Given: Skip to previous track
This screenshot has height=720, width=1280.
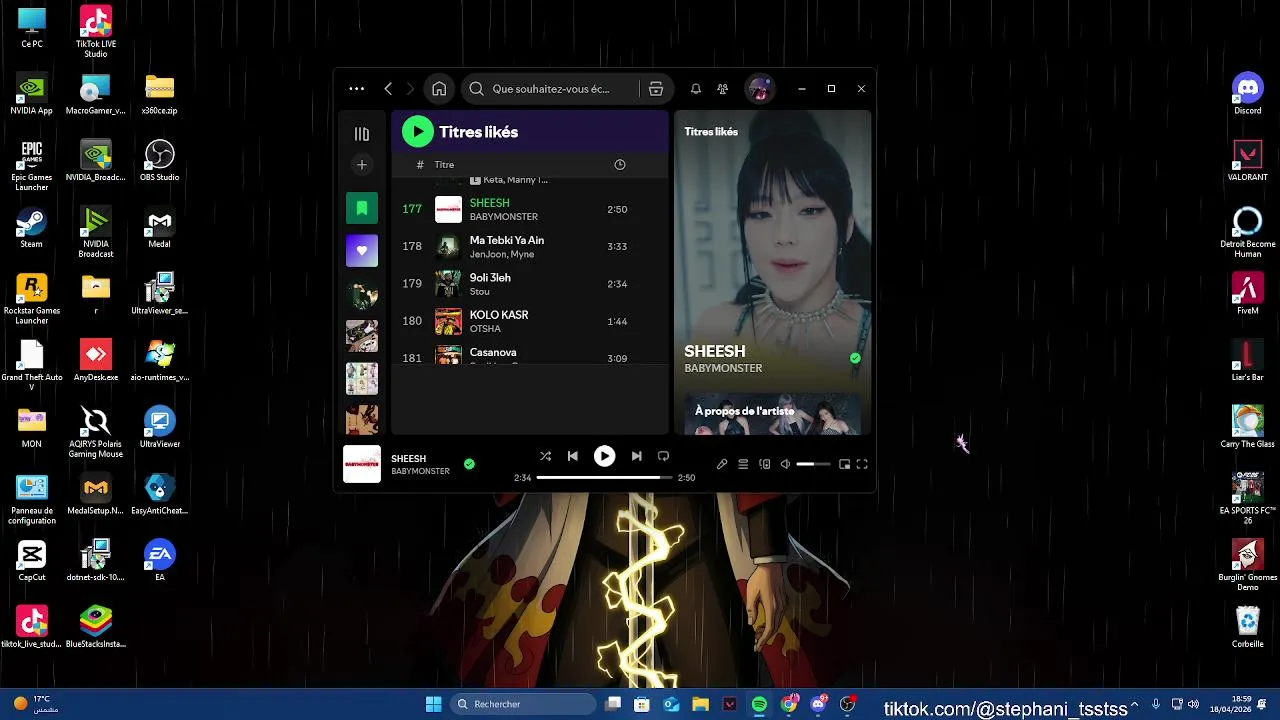Looking at the screenshot, I should tap(572, 456).
